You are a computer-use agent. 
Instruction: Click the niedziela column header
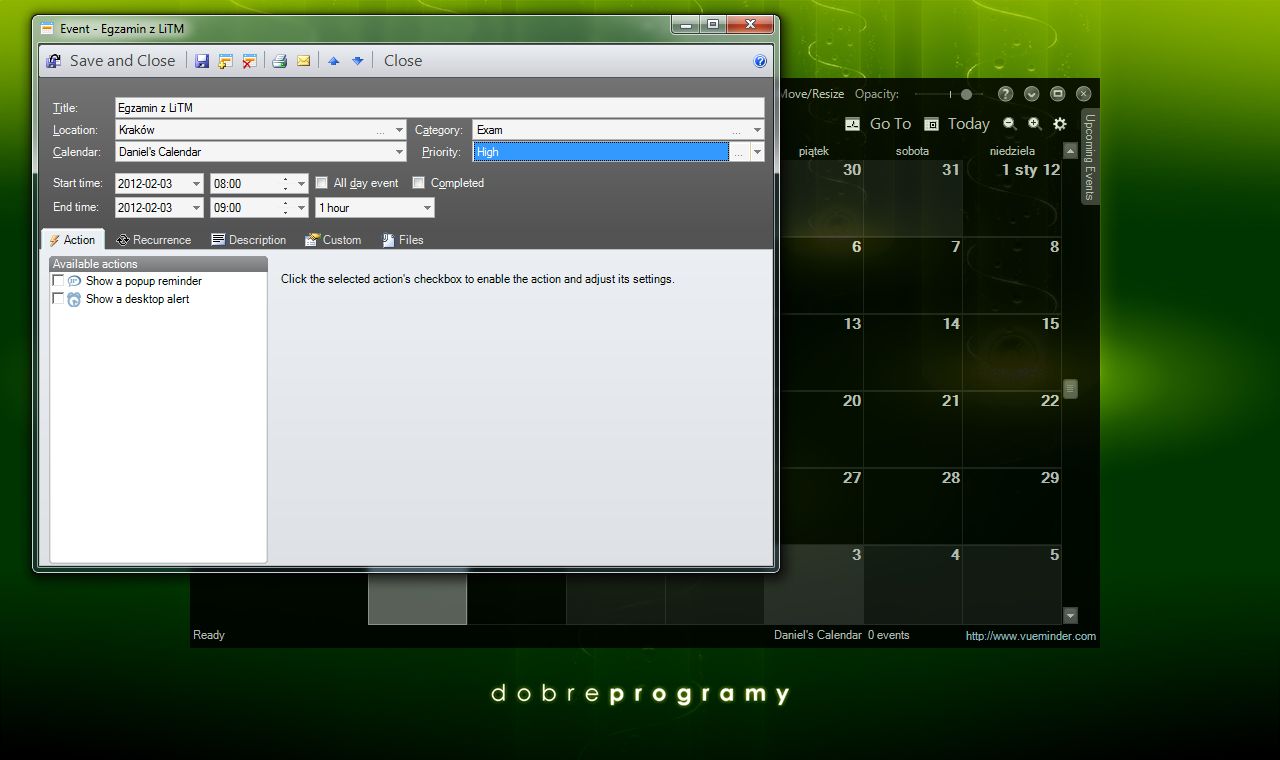[1012, 151]
